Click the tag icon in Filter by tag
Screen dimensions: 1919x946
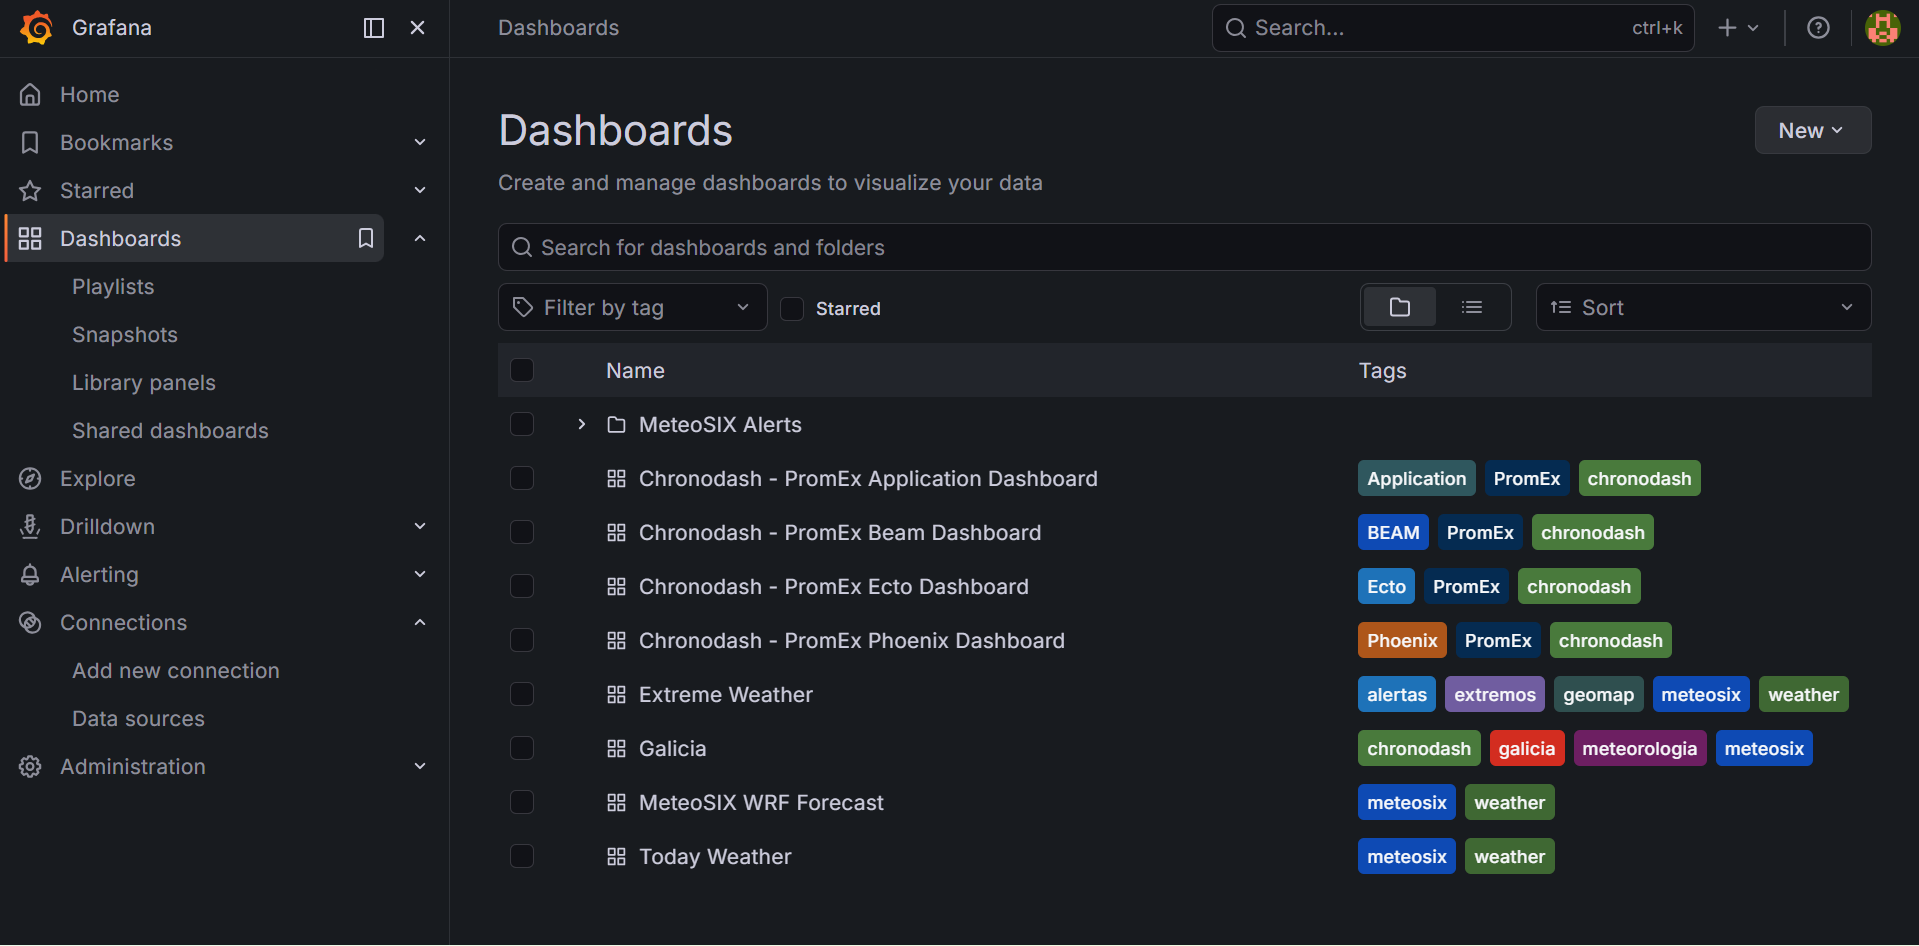(522, 307)
